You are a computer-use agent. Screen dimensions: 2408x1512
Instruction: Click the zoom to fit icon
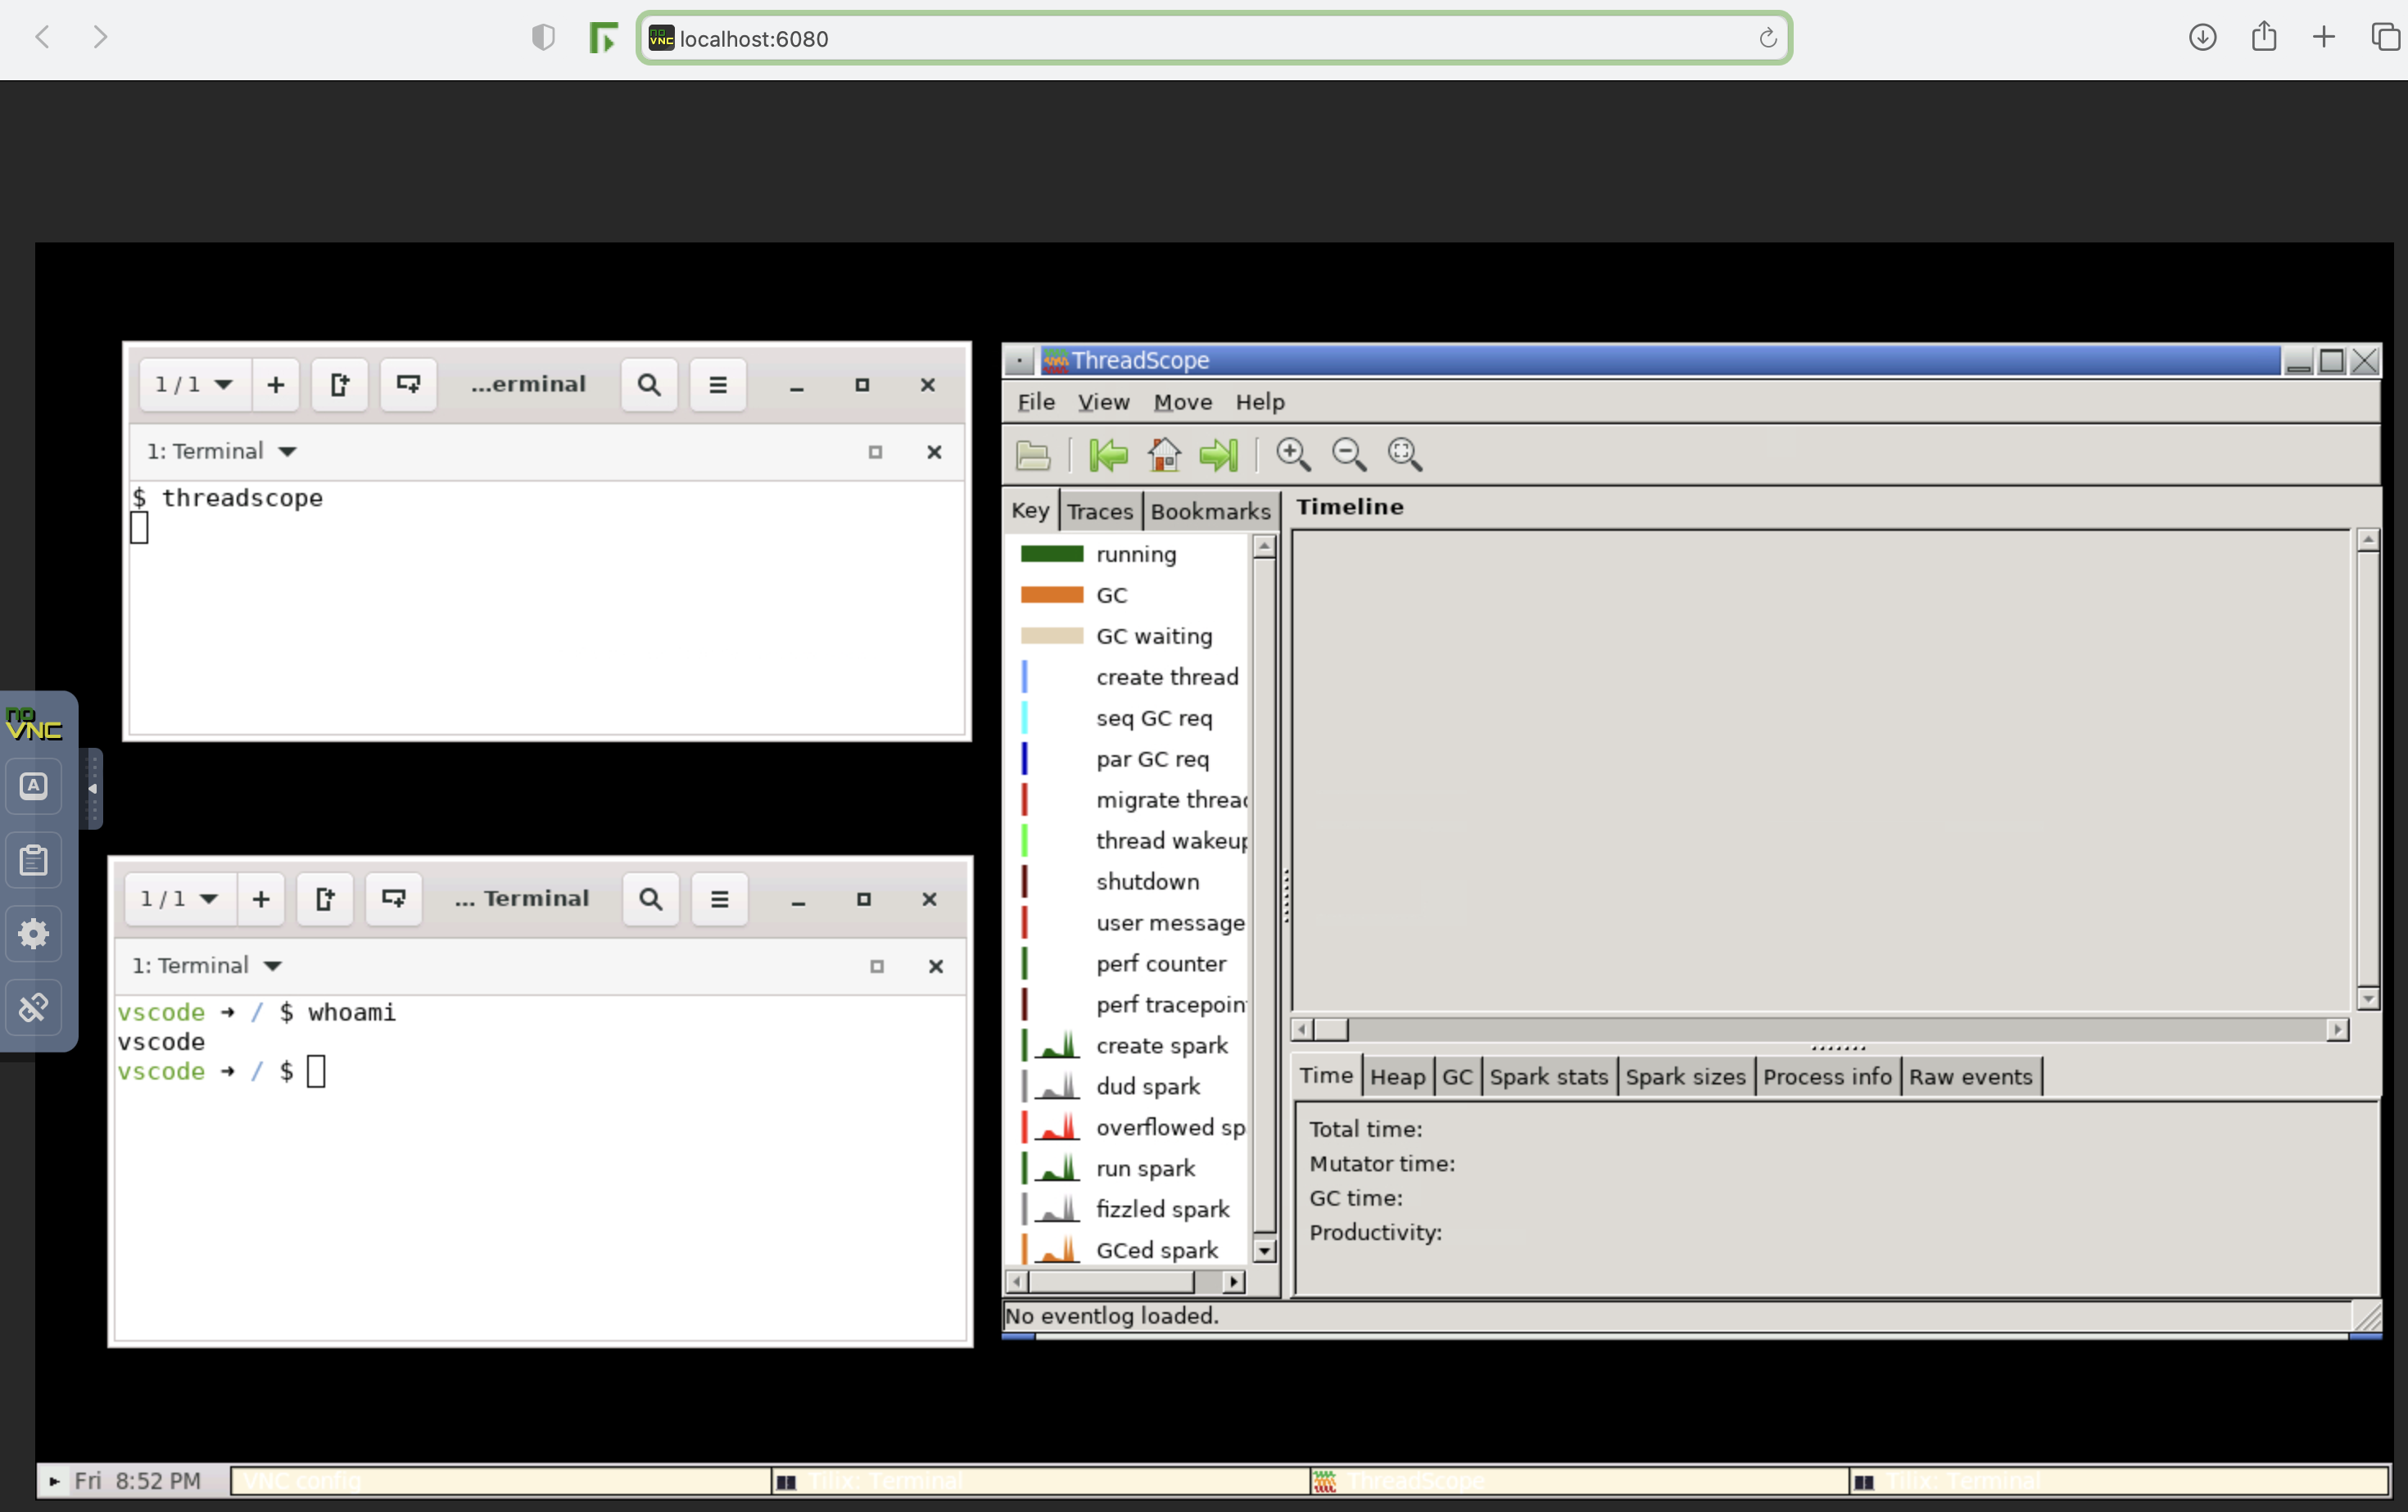(1405, 455)
